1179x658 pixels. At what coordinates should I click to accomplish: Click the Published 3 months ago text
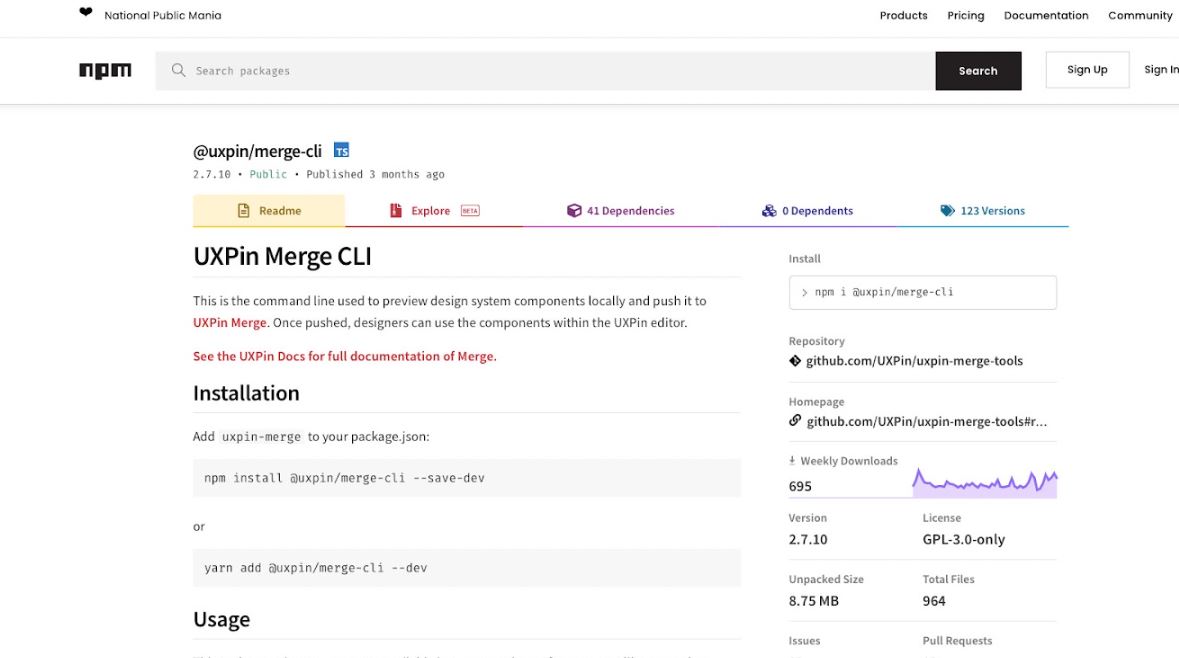(375, 174)
